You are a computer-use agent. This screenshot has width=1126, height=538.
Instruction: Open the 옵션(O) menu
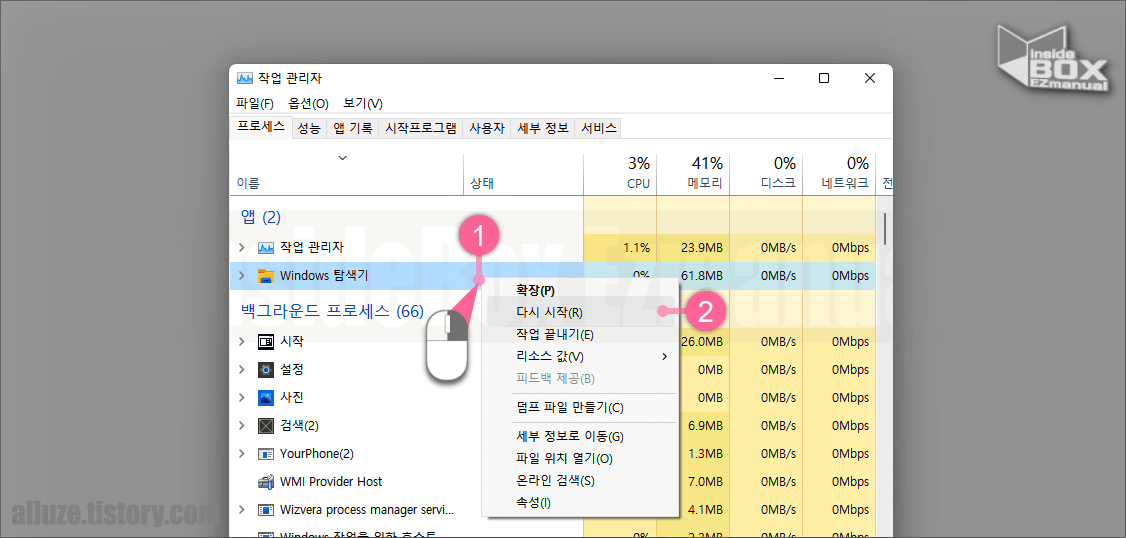(x=309, y=103)
